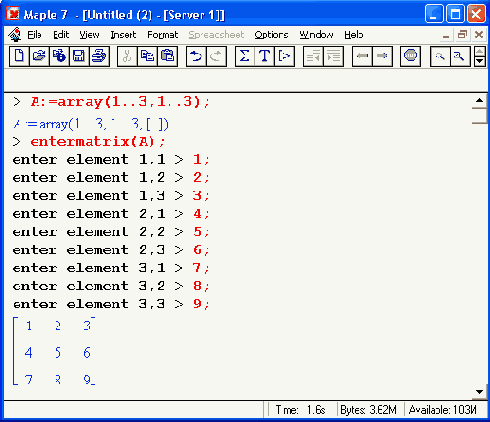Screen dimensions: 490x422
Task: Click on the entermatrix(A); input line
Action: pos(98,142)
